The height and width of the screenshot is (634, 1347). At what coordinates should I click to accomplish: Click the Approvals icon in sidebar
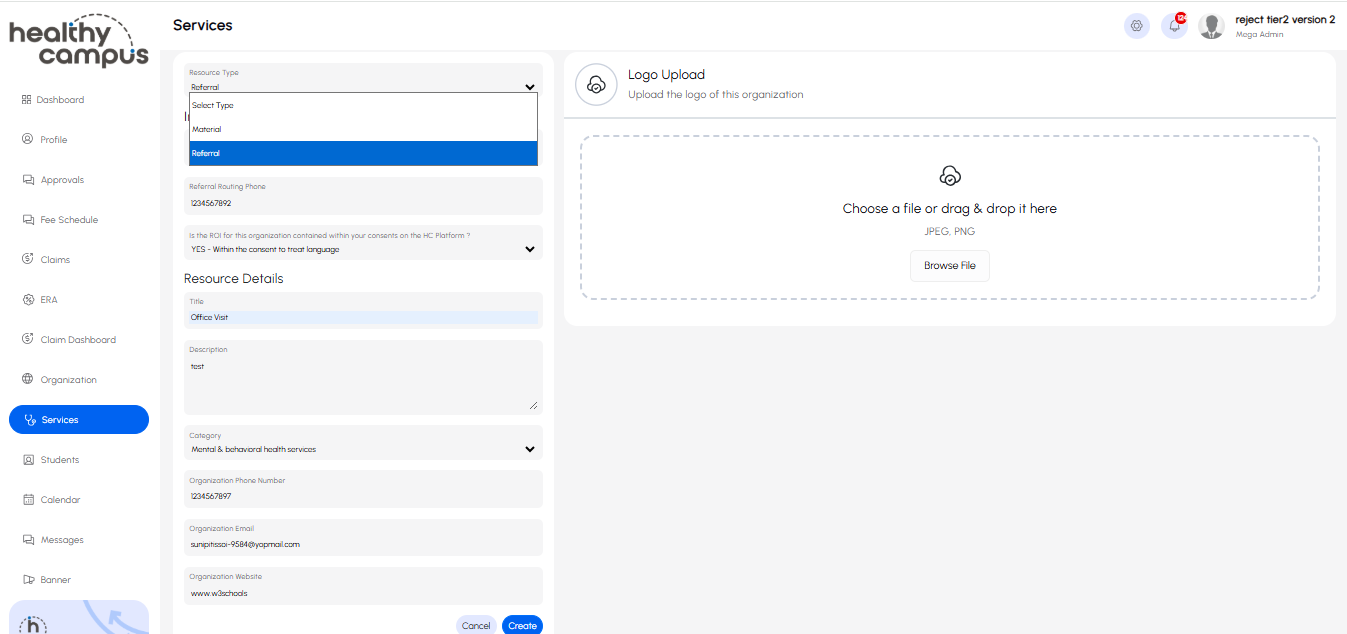(x=28, y=180)
